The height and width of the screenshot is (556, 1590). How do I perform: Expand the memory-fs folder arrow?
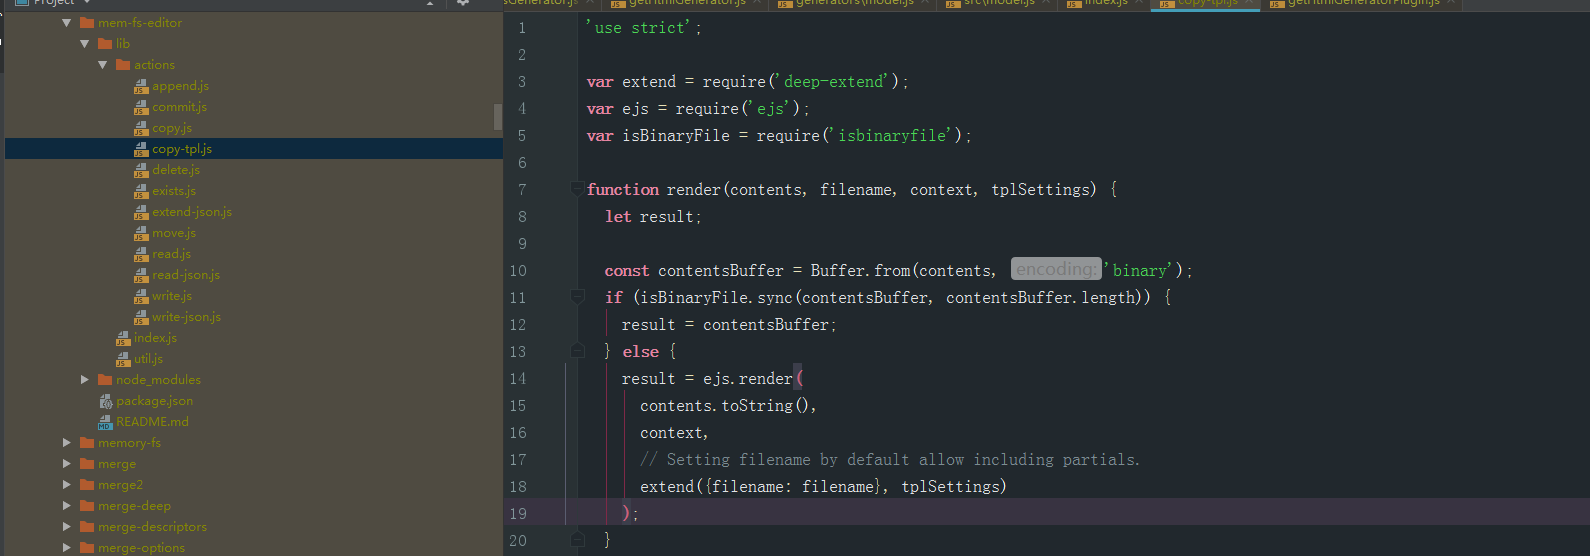tap(66, 443)
